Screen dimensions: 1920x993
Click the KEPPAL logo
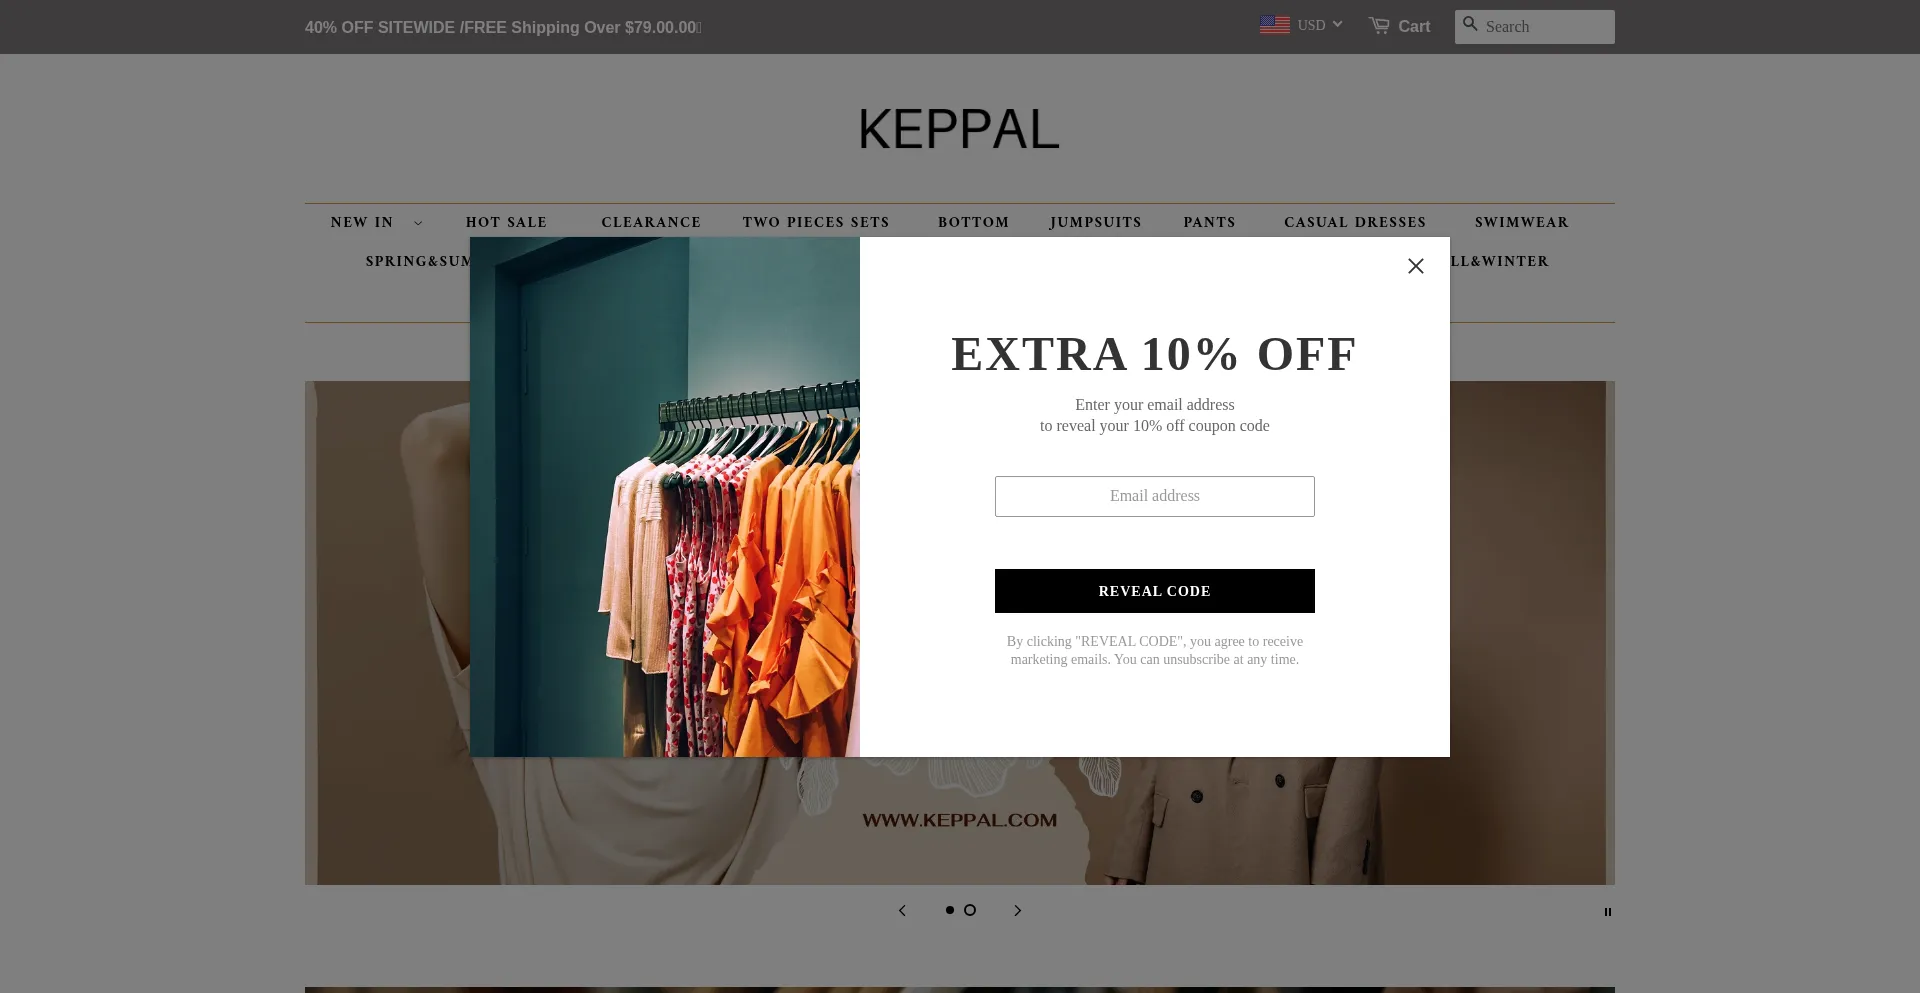click(959, 130)
